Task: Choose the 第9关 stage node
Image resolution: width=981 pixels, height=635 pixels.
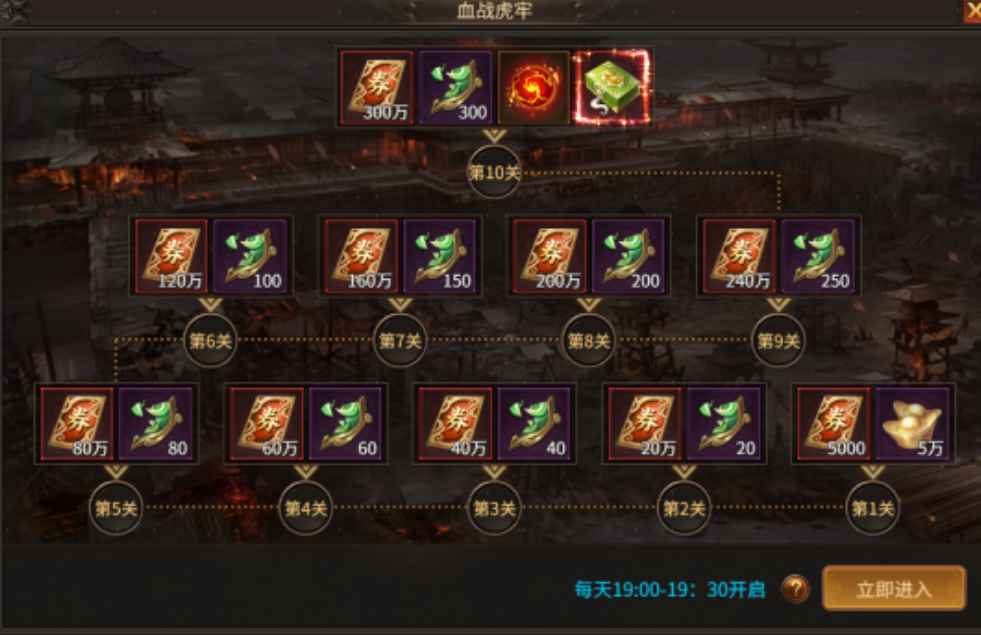Action: [x=778, y=341]
